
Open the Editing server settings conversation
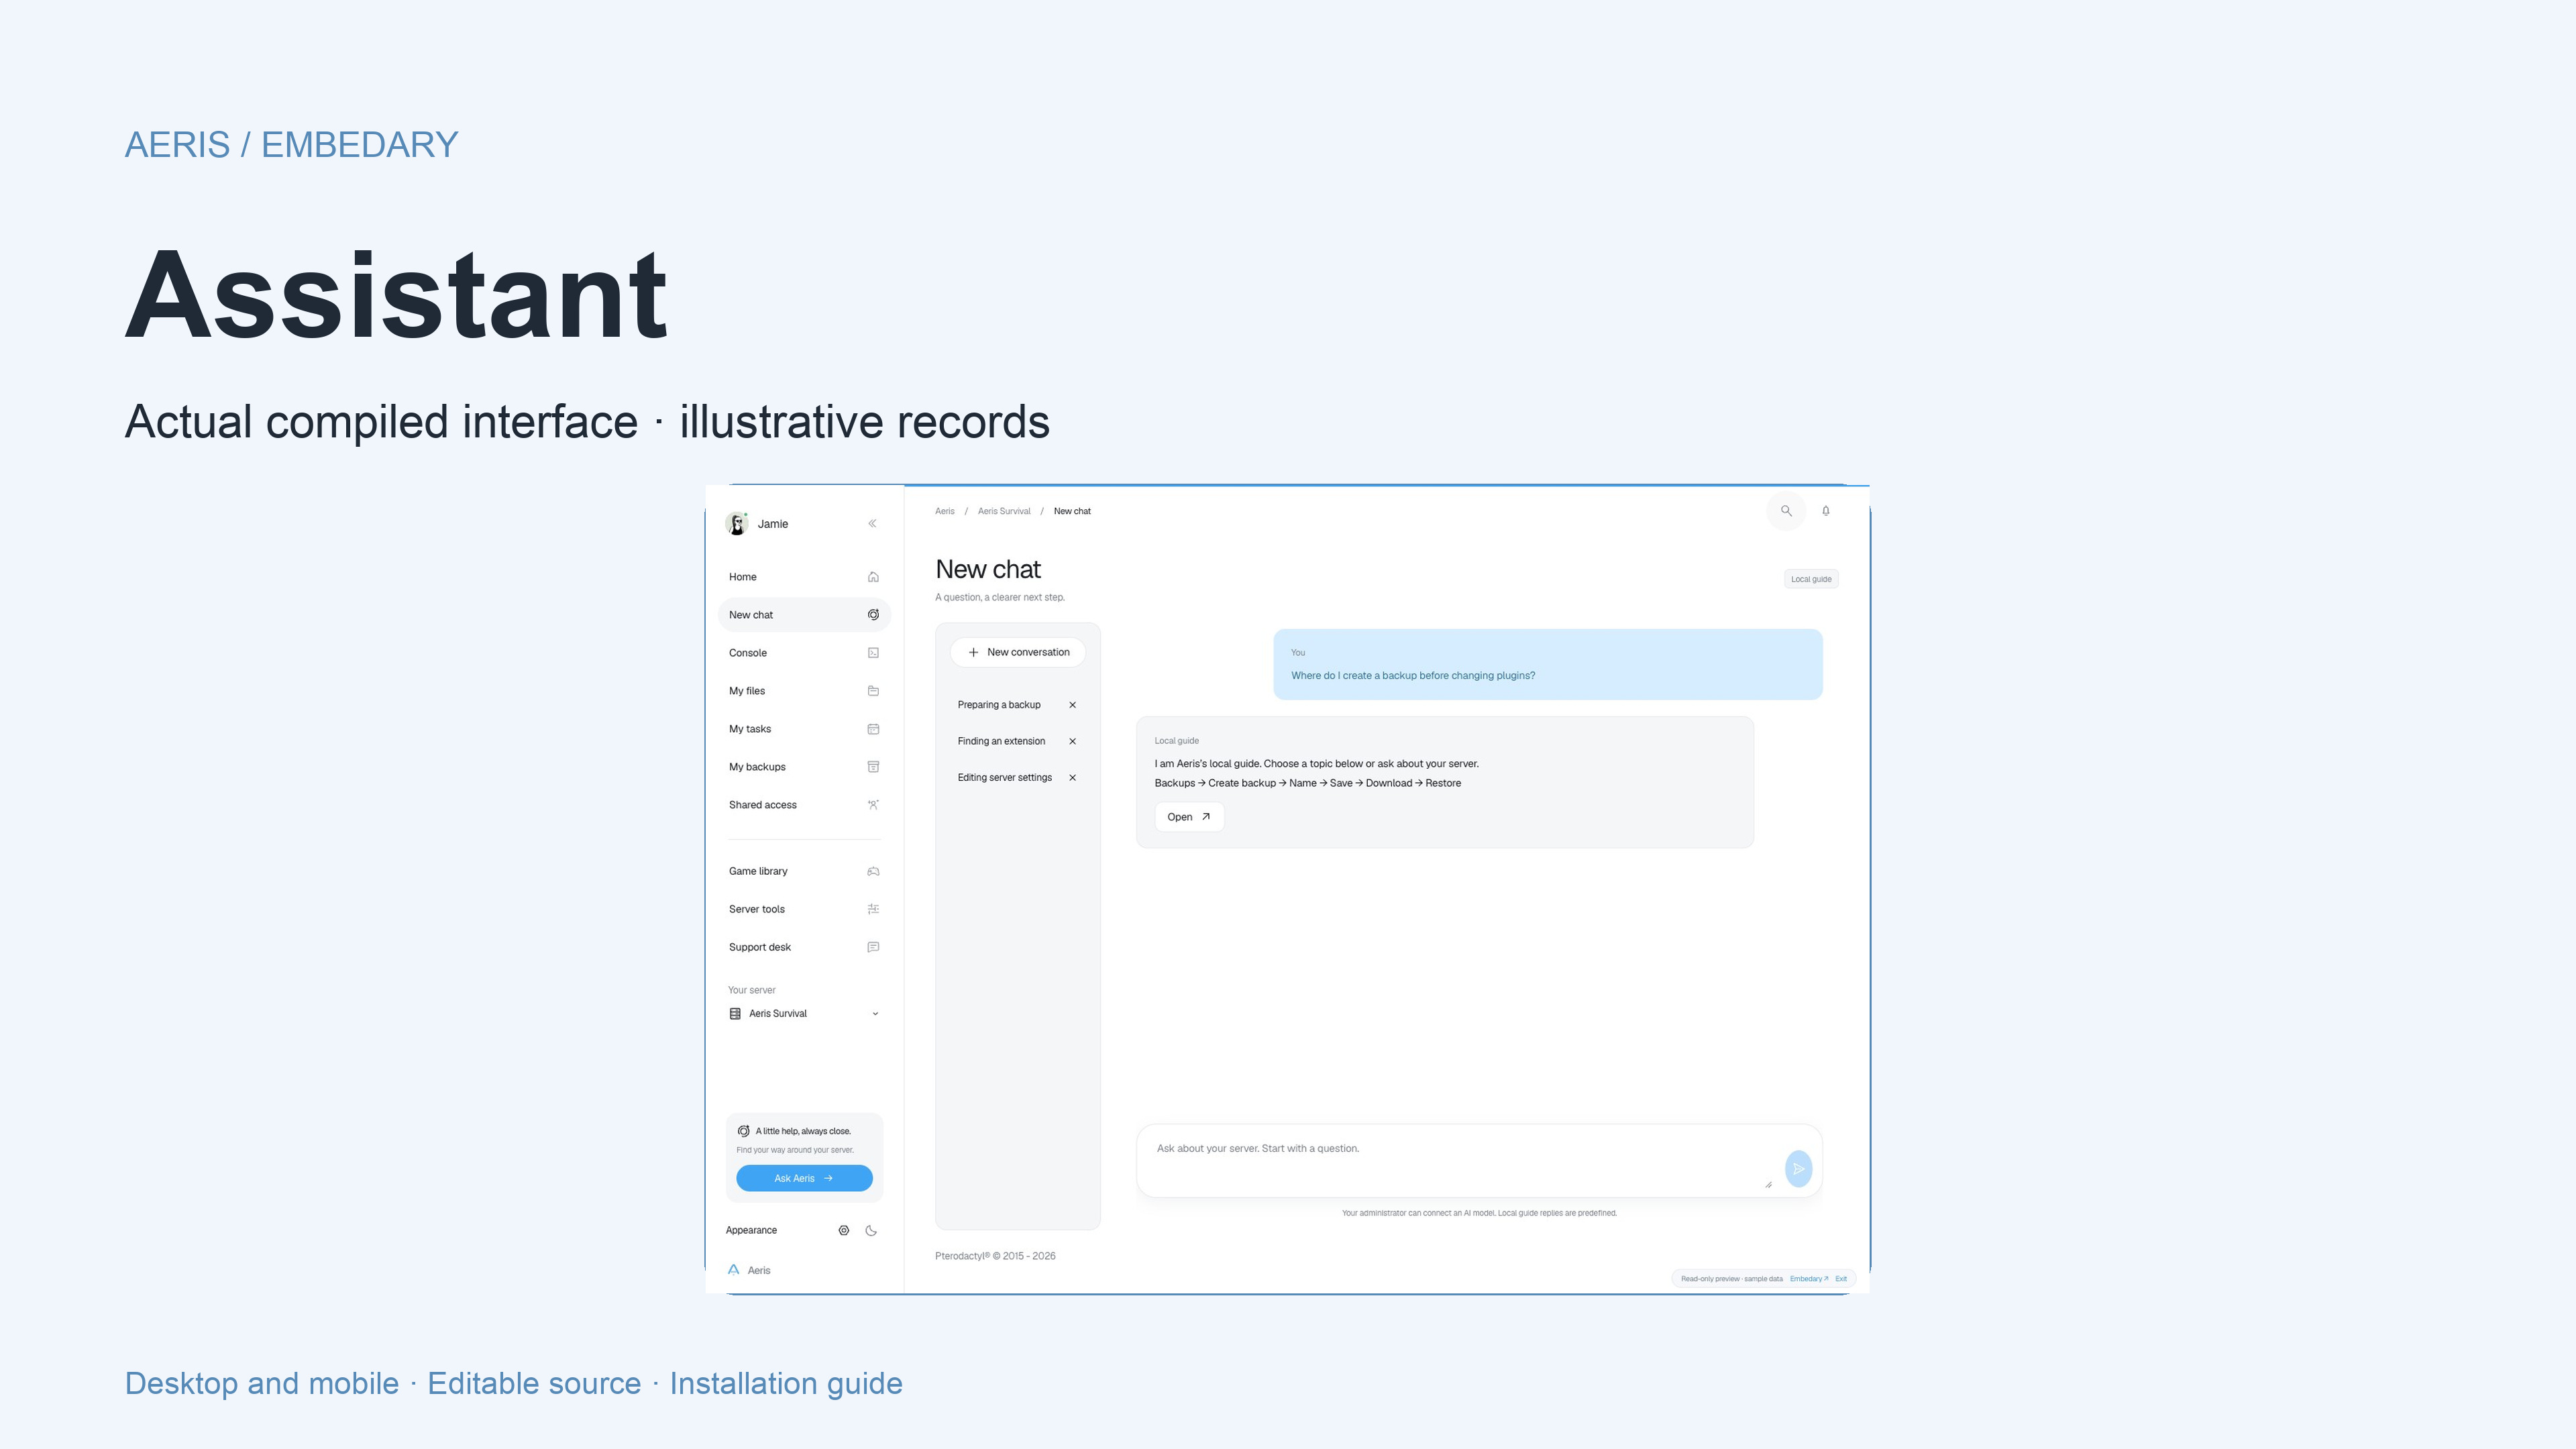(1004, 777)
